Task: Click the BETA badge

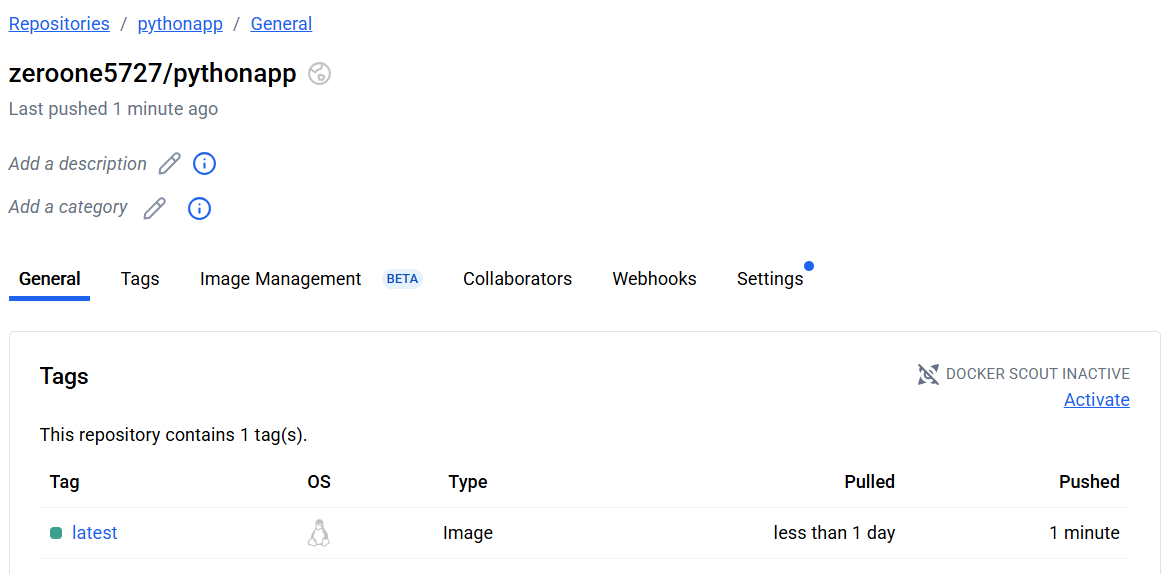Action: click(x=402, y=279)
